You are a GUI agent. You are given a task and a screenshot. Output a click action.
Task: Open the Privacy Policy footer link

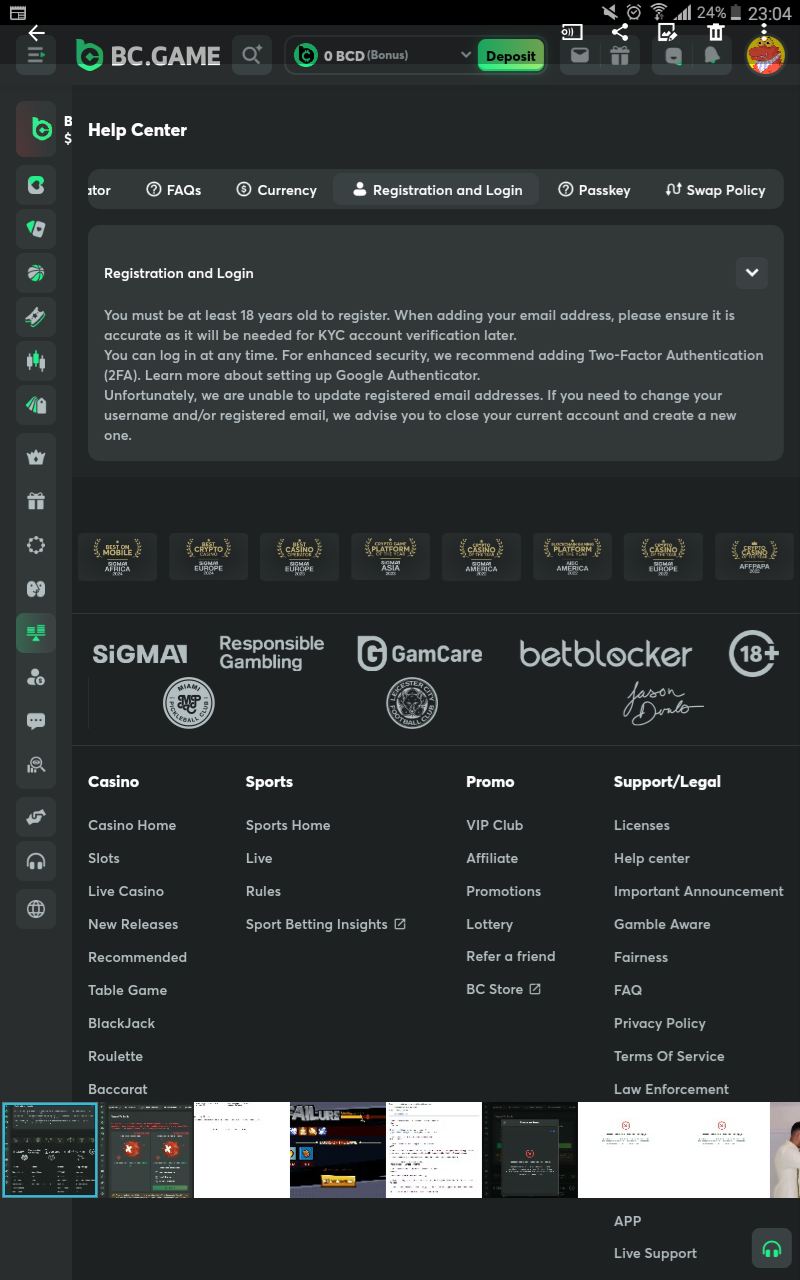[659, 1023]
